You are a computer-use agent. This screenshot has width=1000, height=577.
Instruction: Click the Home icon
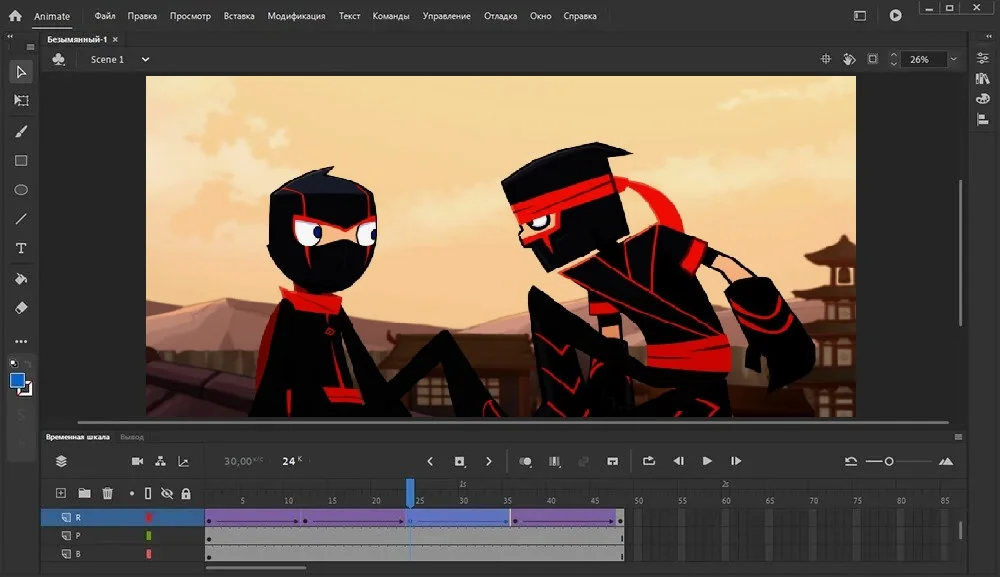(x=15, y=16)
